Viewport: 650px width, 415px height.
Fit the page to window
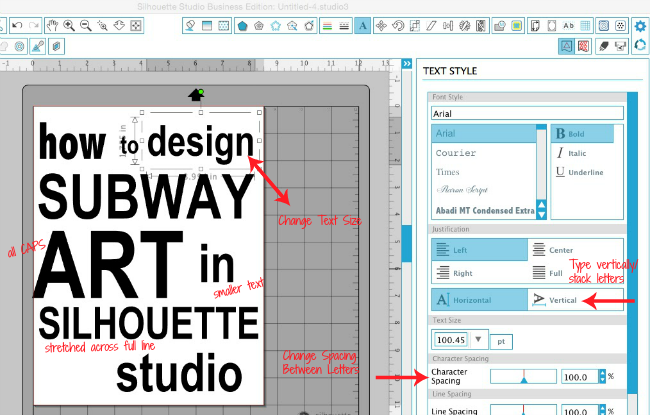pos(136,26)
